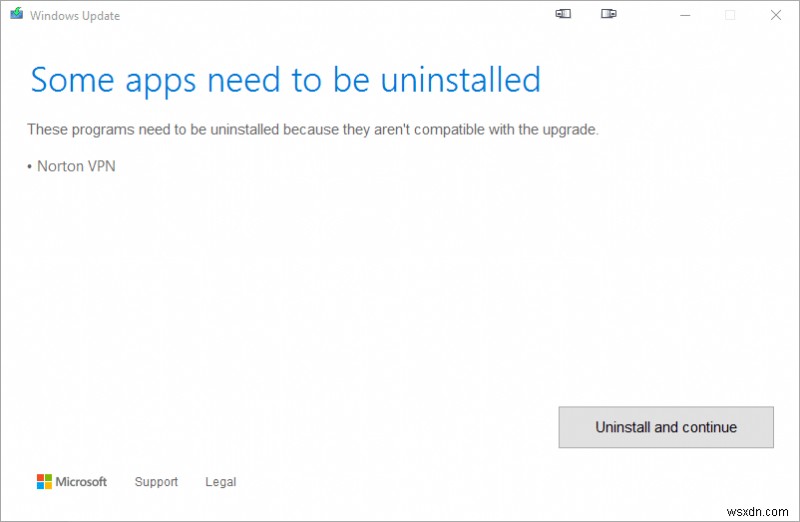
Task: Click the Microsoft logo in the footer
Action: [71, 481]
